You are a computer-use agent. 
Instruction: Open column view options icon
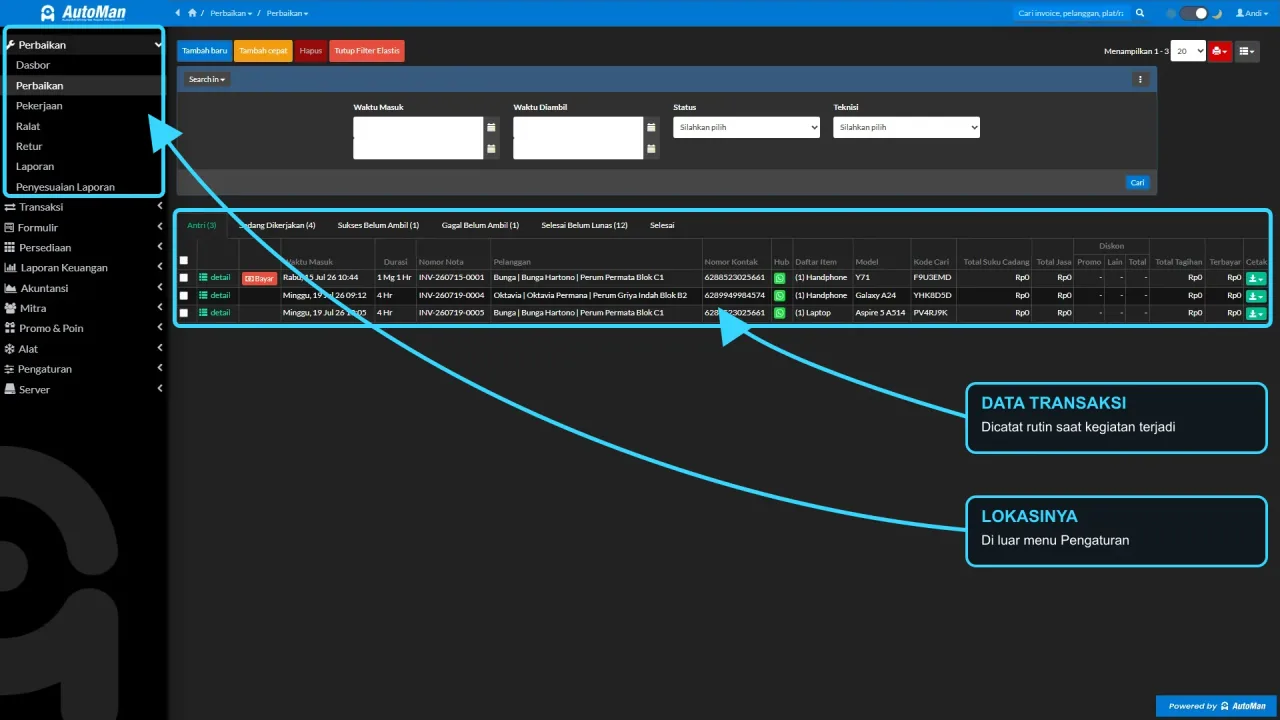1247,51
